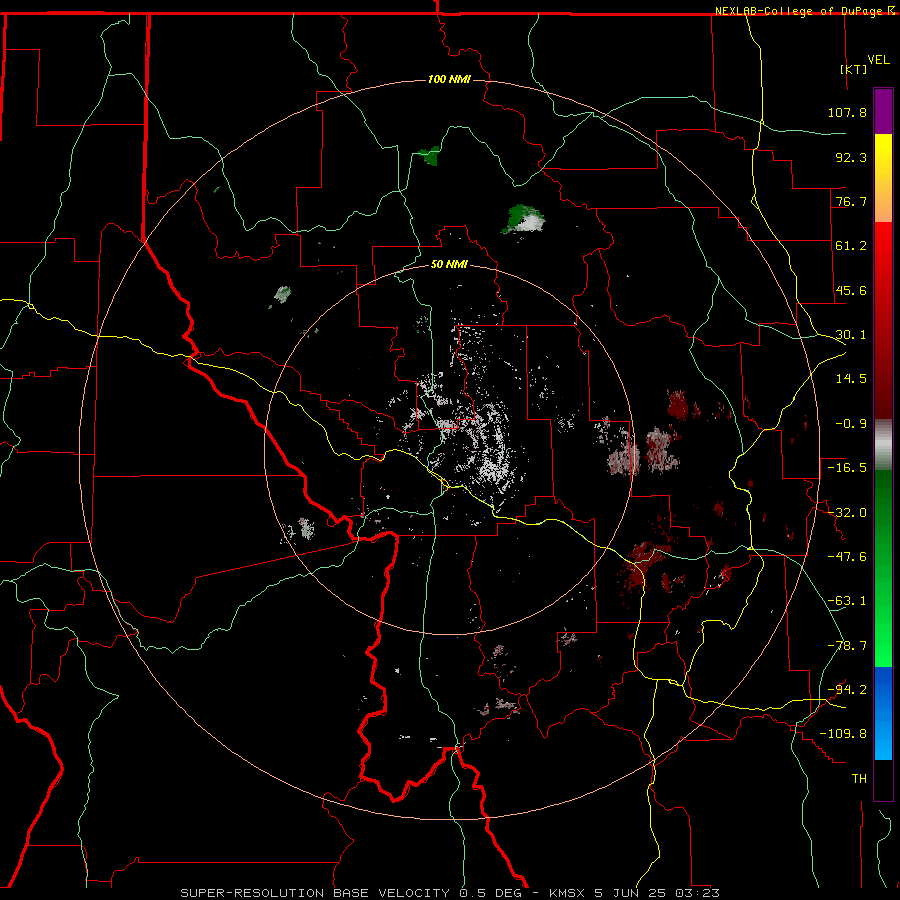This screenshot has width=900, height=900.
Task: Select the -0.9 velocity scale value
Action: pyautogui.click(x=851, y=424)
